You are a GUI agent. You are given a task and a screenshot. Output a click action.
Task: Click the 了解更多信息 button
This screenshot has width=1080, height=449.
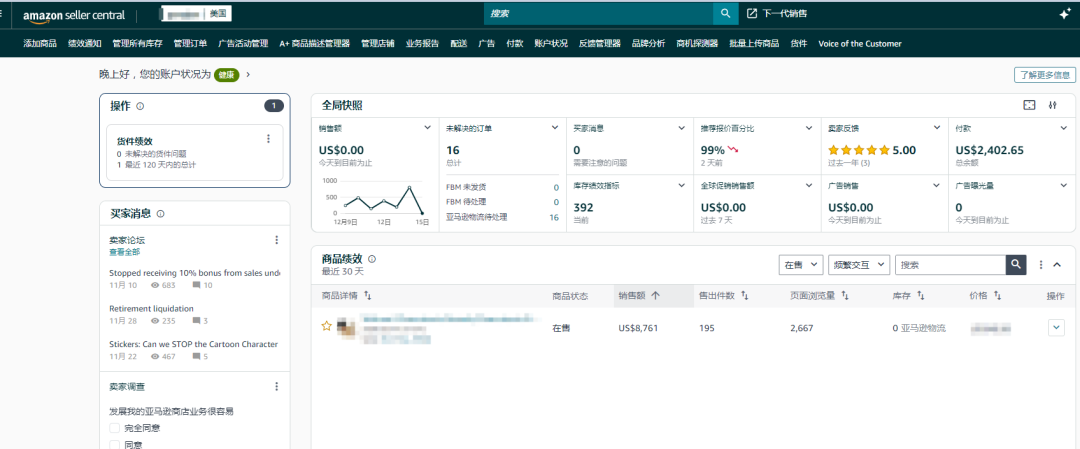(x=1044, y=75)
